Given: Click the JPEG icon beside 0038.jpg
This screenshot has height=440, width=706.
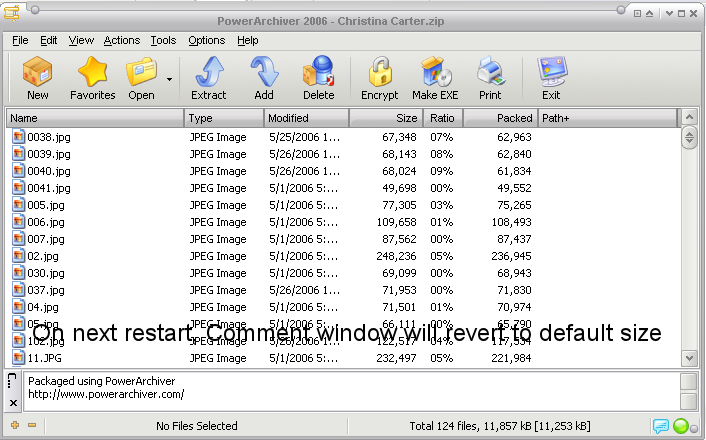Looking at the screenshot, I should (18, 136).
